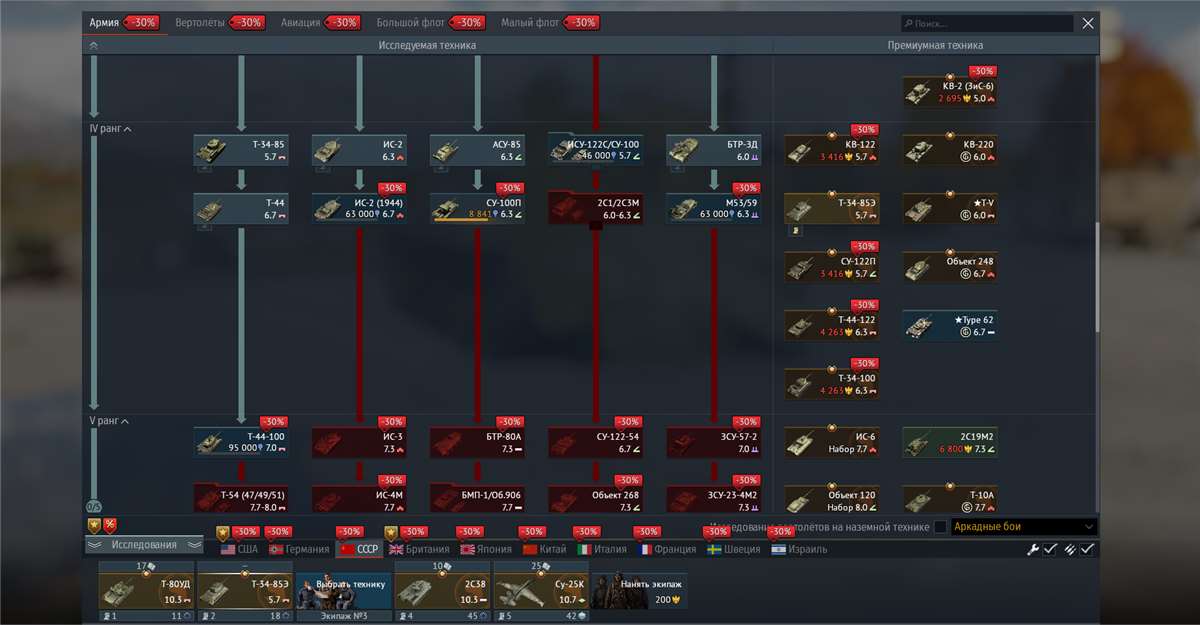Select the М53/59 vehicle card
This screenshot has height=625, width=1200.
pyautogui.click(x=713, y=208)
